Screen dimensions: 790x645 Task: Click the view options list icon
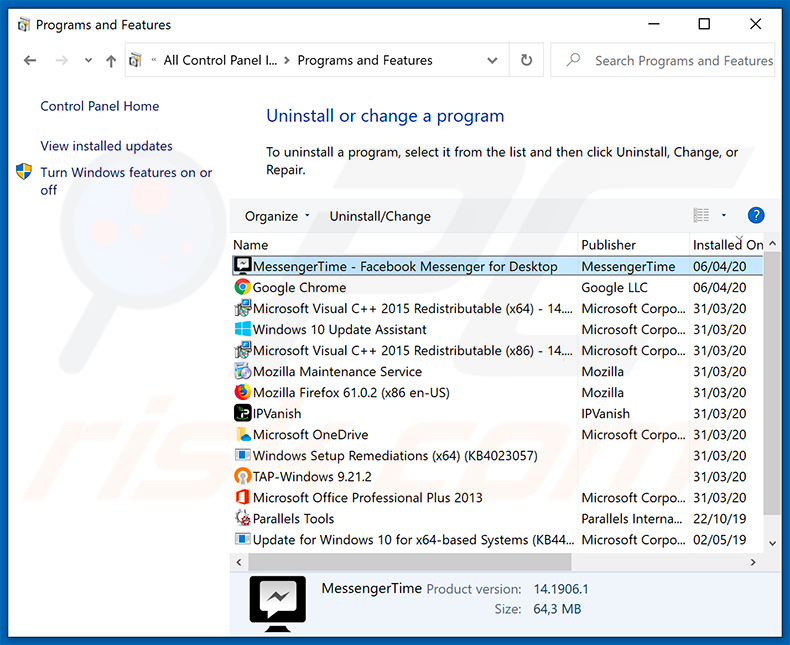pyautogui.click(x=701, y=215)
